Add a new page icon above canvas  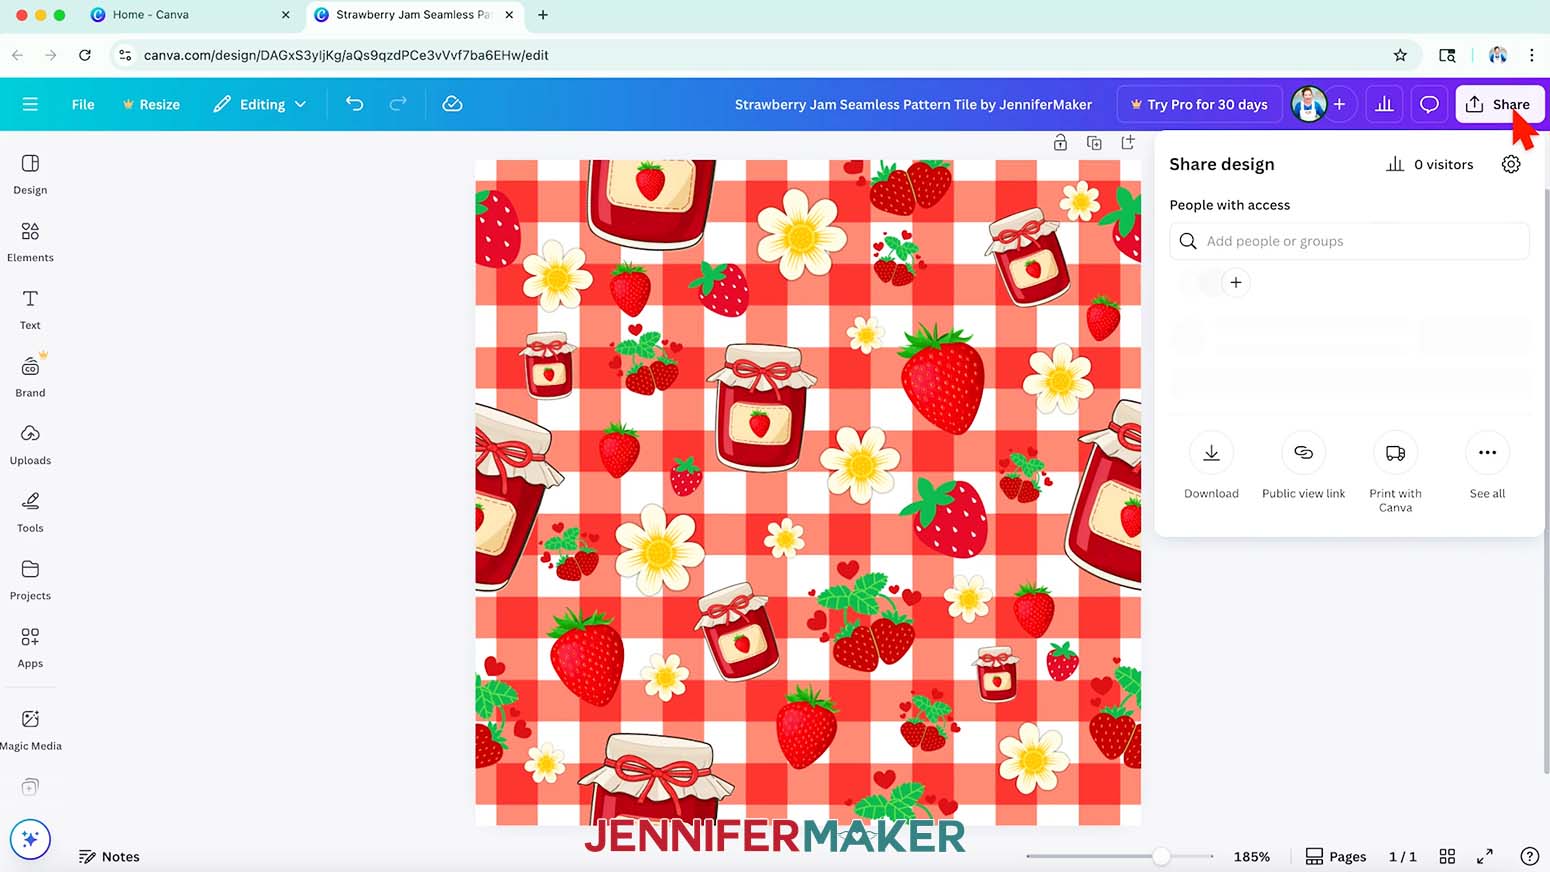coord(1128,143)
